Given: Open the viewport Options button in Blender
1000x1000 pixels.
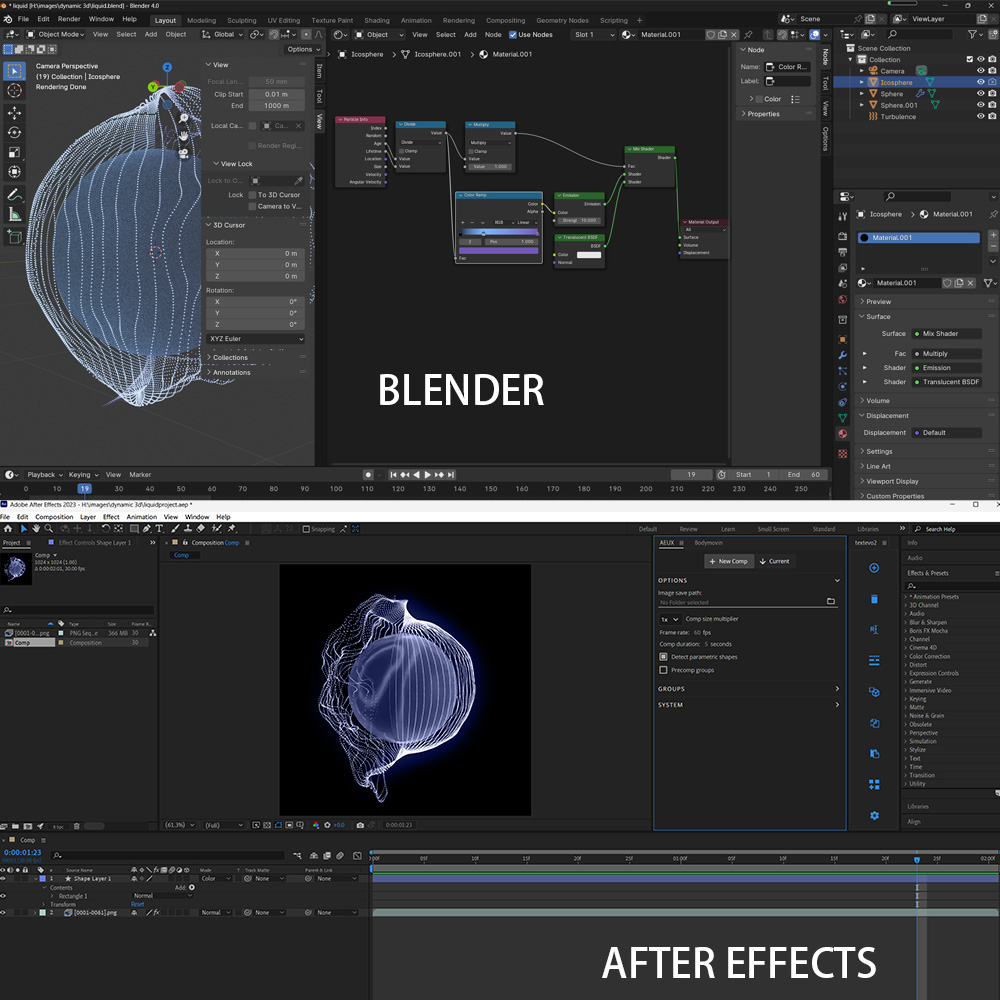Looking at the screenshot, I should pyautogui.click(x=304, y=49).
